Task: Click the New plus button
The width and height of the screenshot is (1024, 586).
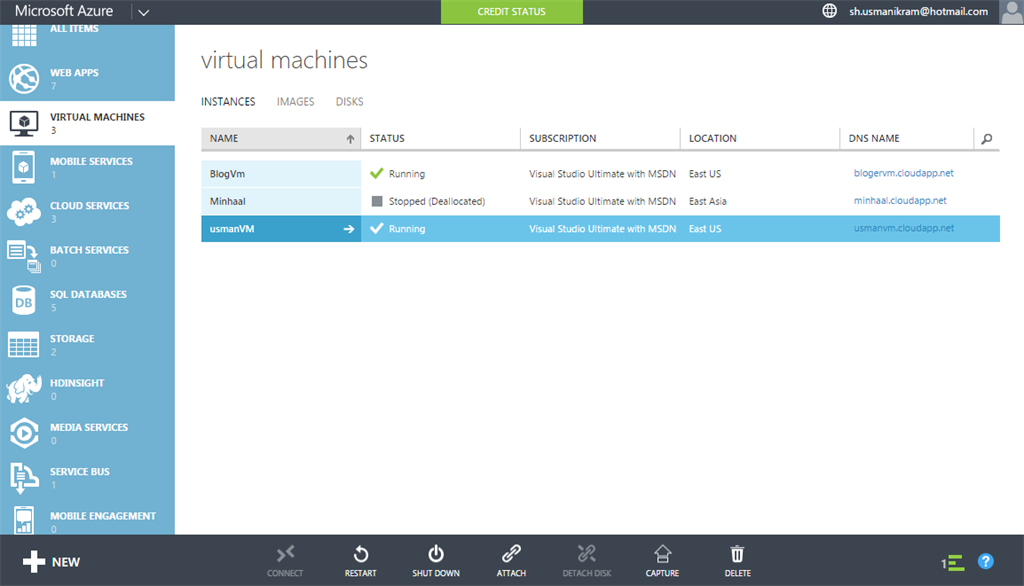Action: tap(51, 562)
